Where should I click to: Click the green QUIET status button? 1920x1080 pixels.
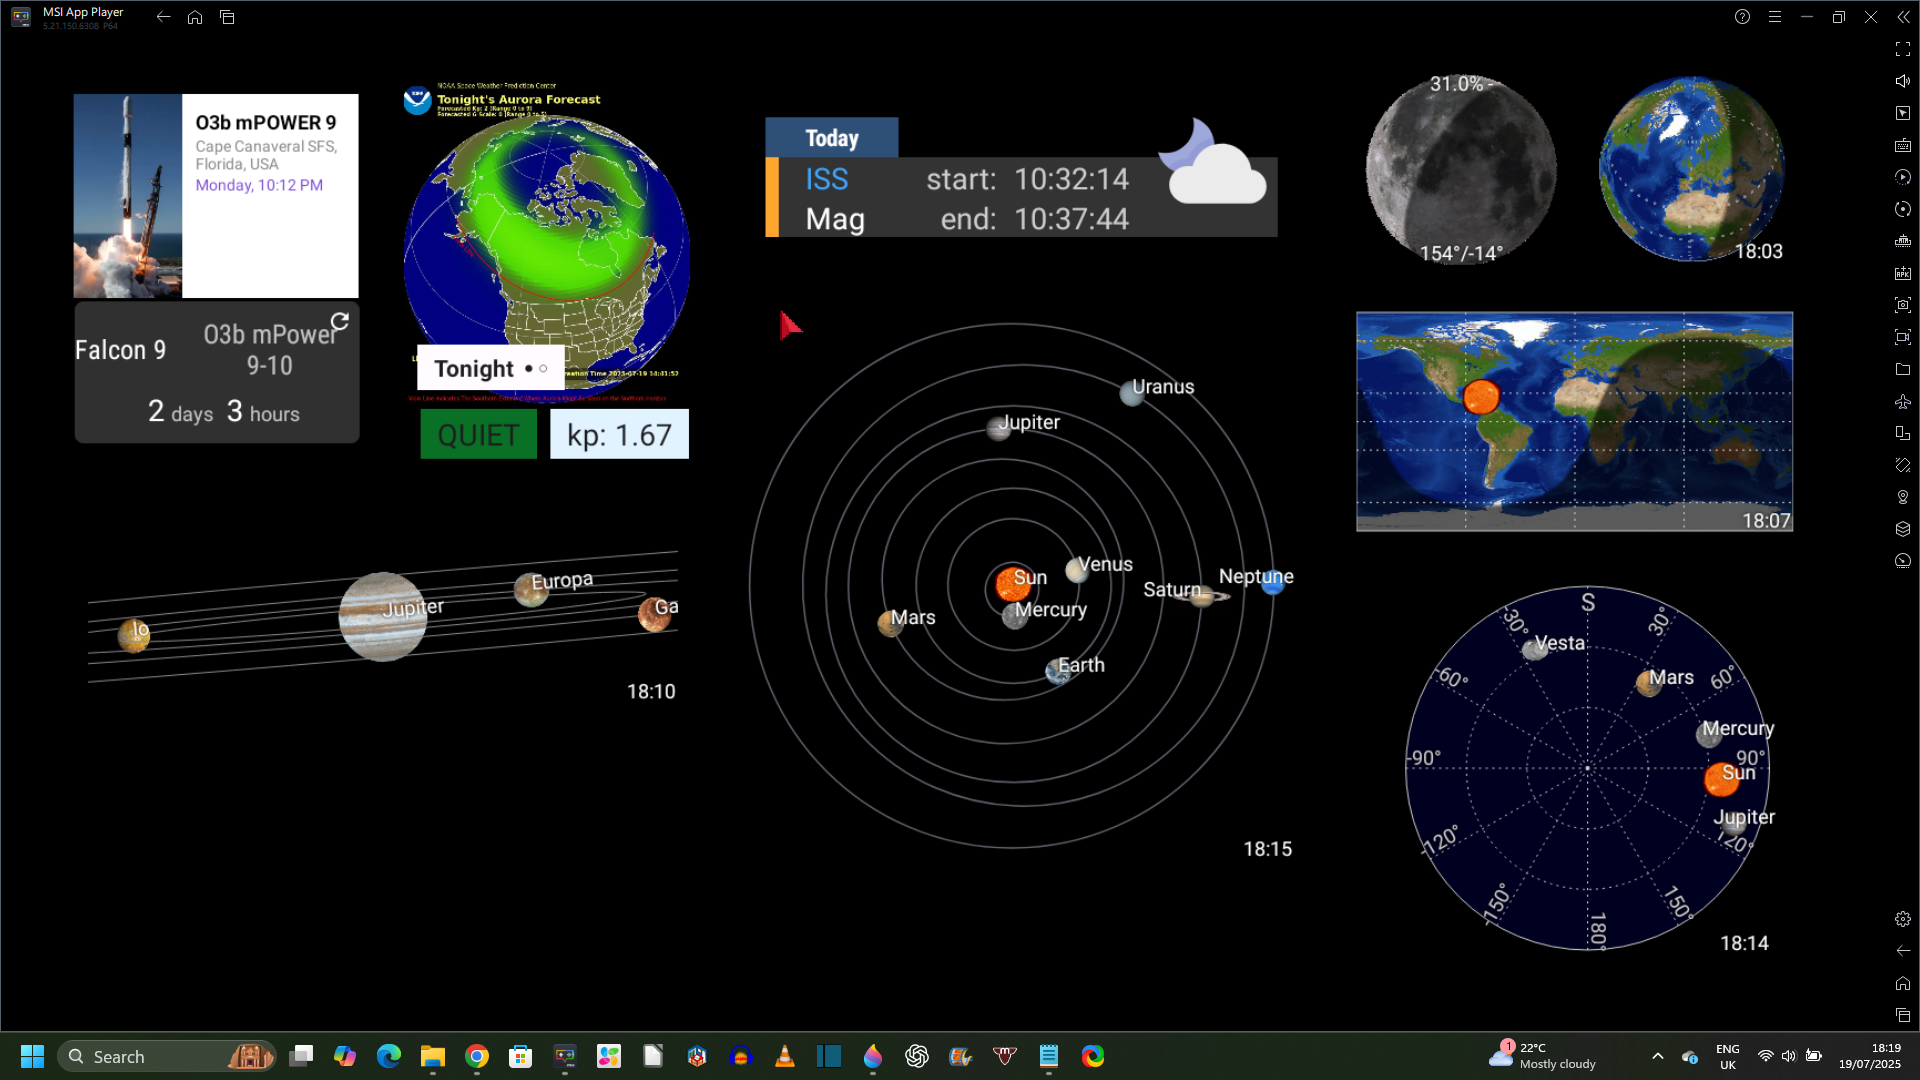pyautogui.click(x=478, y=435)
